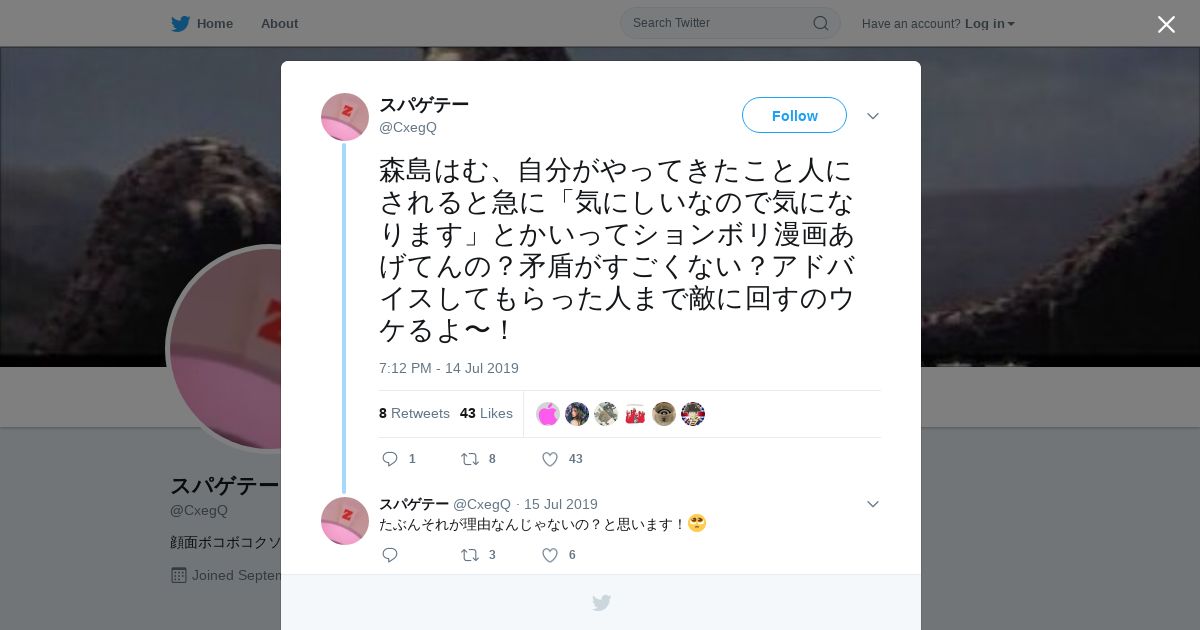Open the pink apple liker avatar

(548, 414)
